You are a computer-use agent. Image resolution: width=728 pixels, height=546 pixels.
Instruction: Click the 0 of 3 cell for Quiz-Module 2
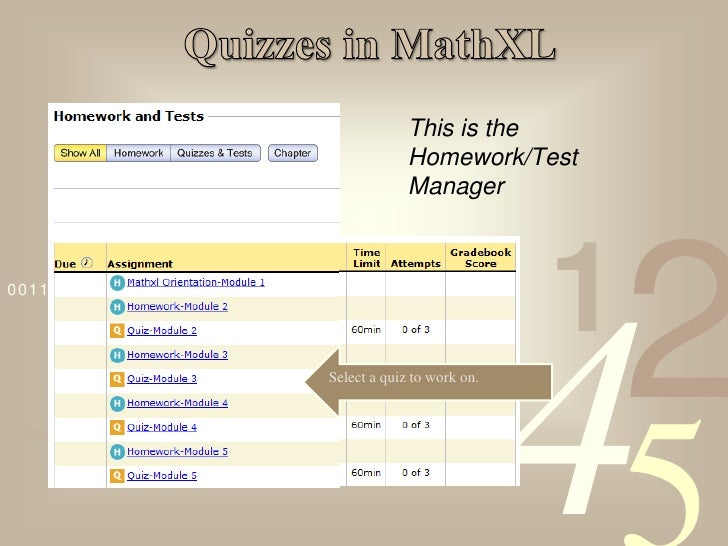pyautogui.click(x=416, y=330)
